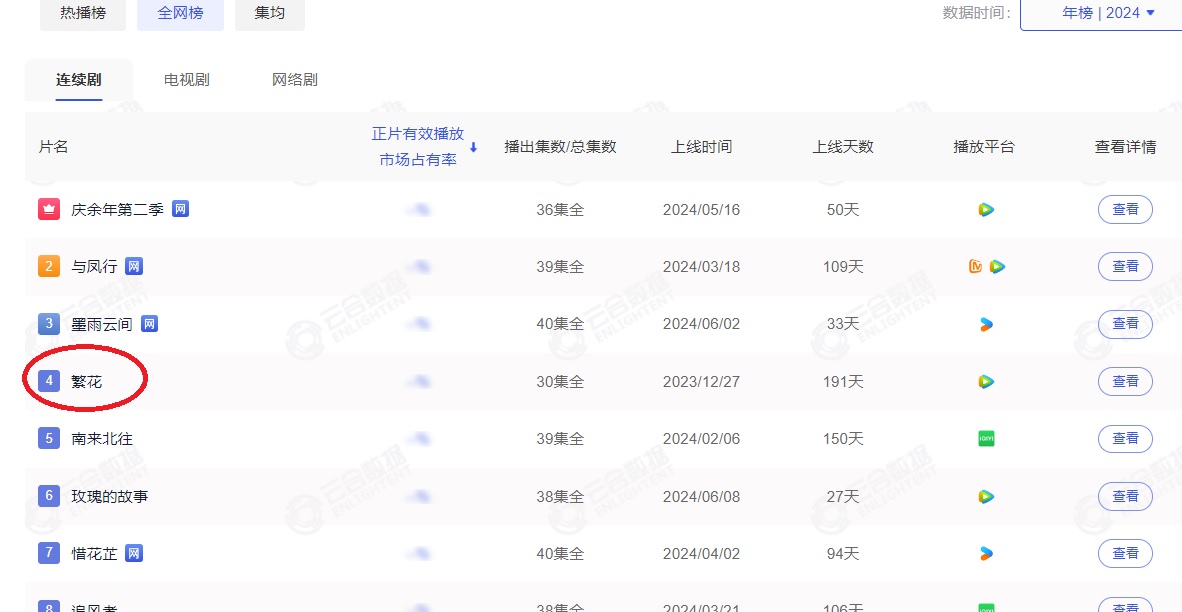The width and height of the screenshot is (1182, 612).
Task: Click the 网 badge next to 与凤行
Action: click(134, 267)
